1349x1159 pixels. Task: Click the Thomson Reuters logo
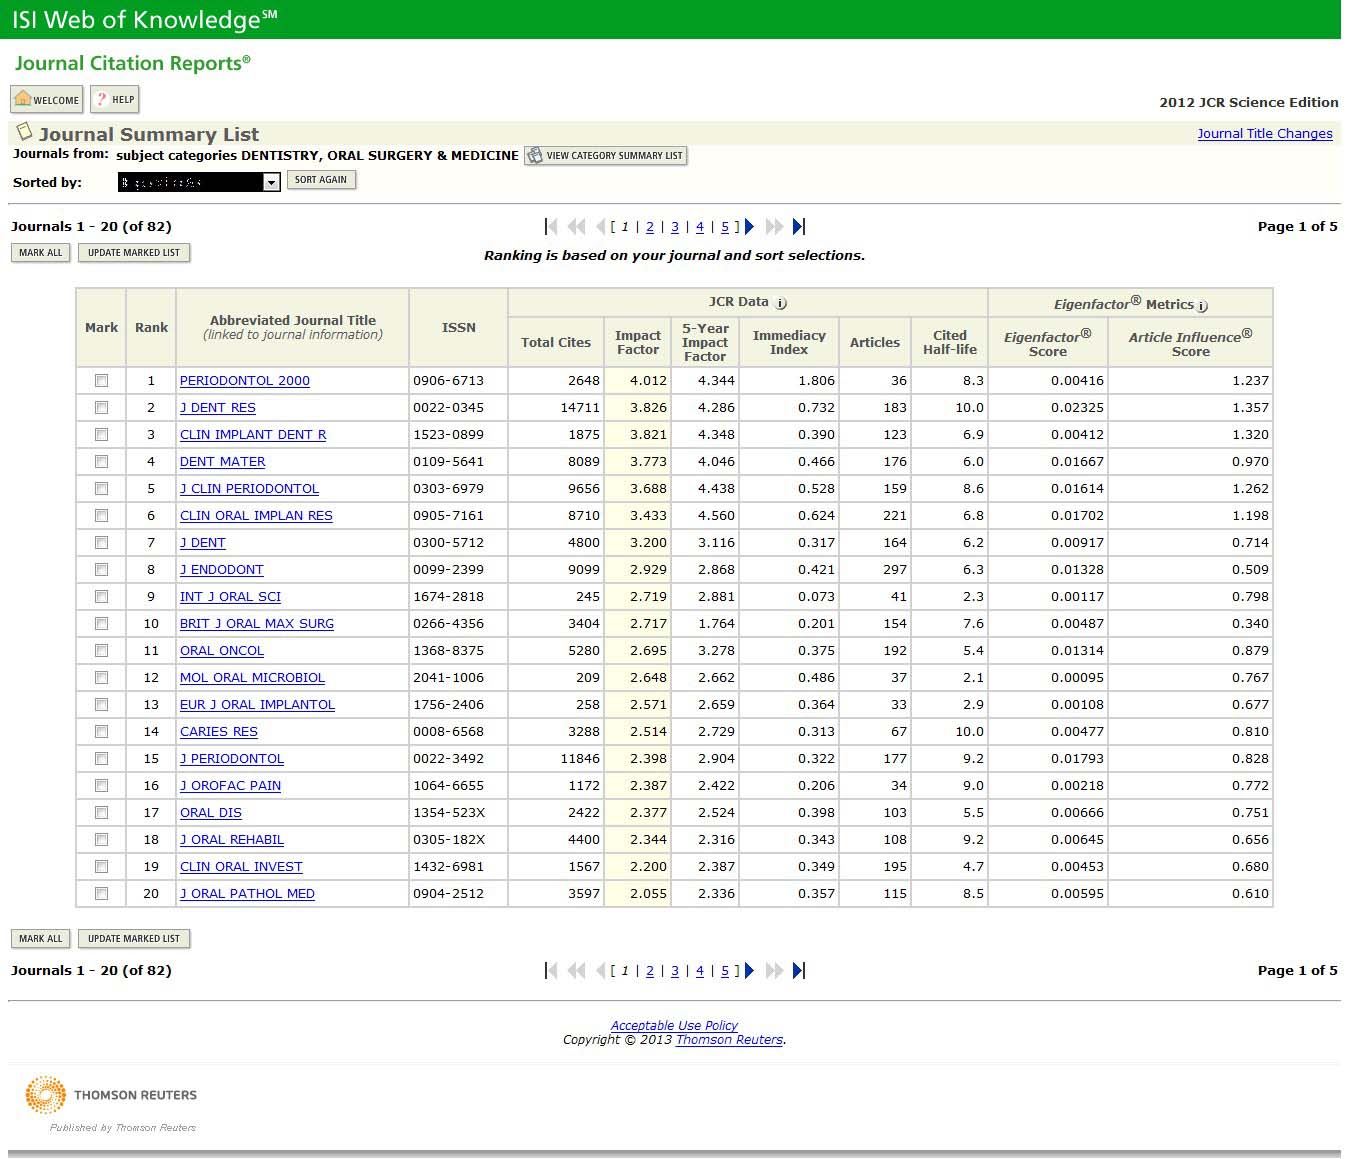(111, 1096)
